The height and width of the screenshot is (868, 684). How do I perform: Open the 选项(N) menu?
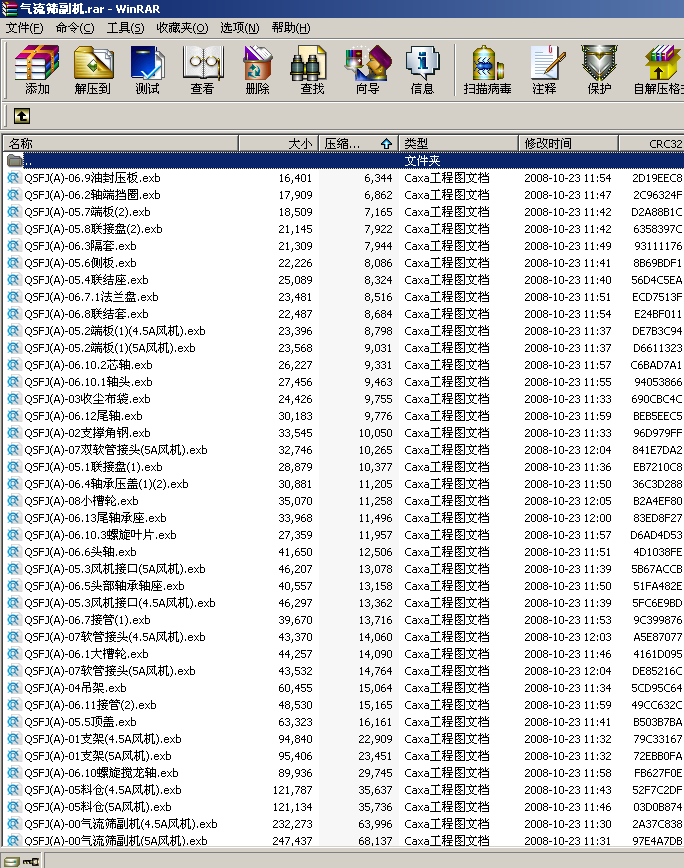240,28
